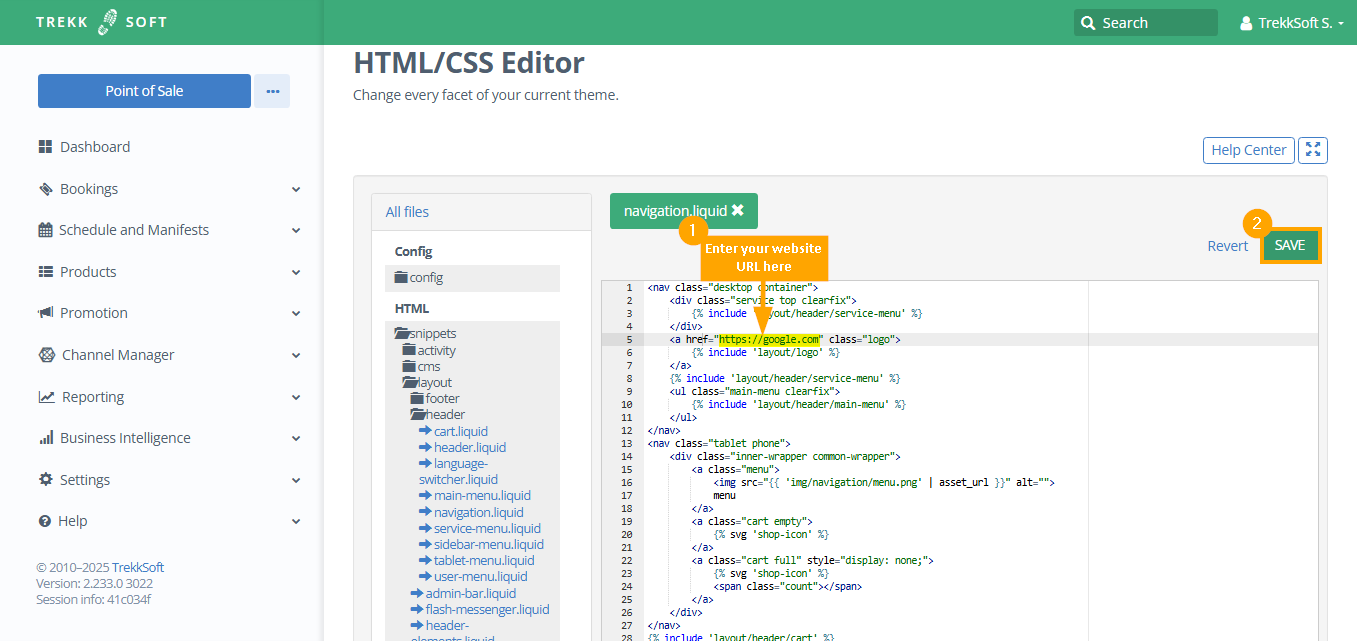Open the config folder
Screen dimensions: 1357x641
tap(419, 278)
